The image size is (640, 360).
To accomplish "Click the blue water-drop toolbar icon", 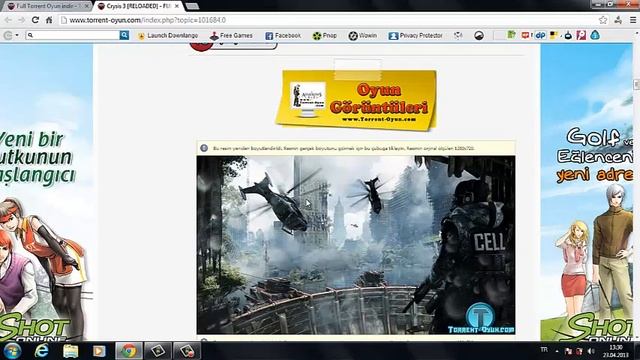I will coord(595,36).
